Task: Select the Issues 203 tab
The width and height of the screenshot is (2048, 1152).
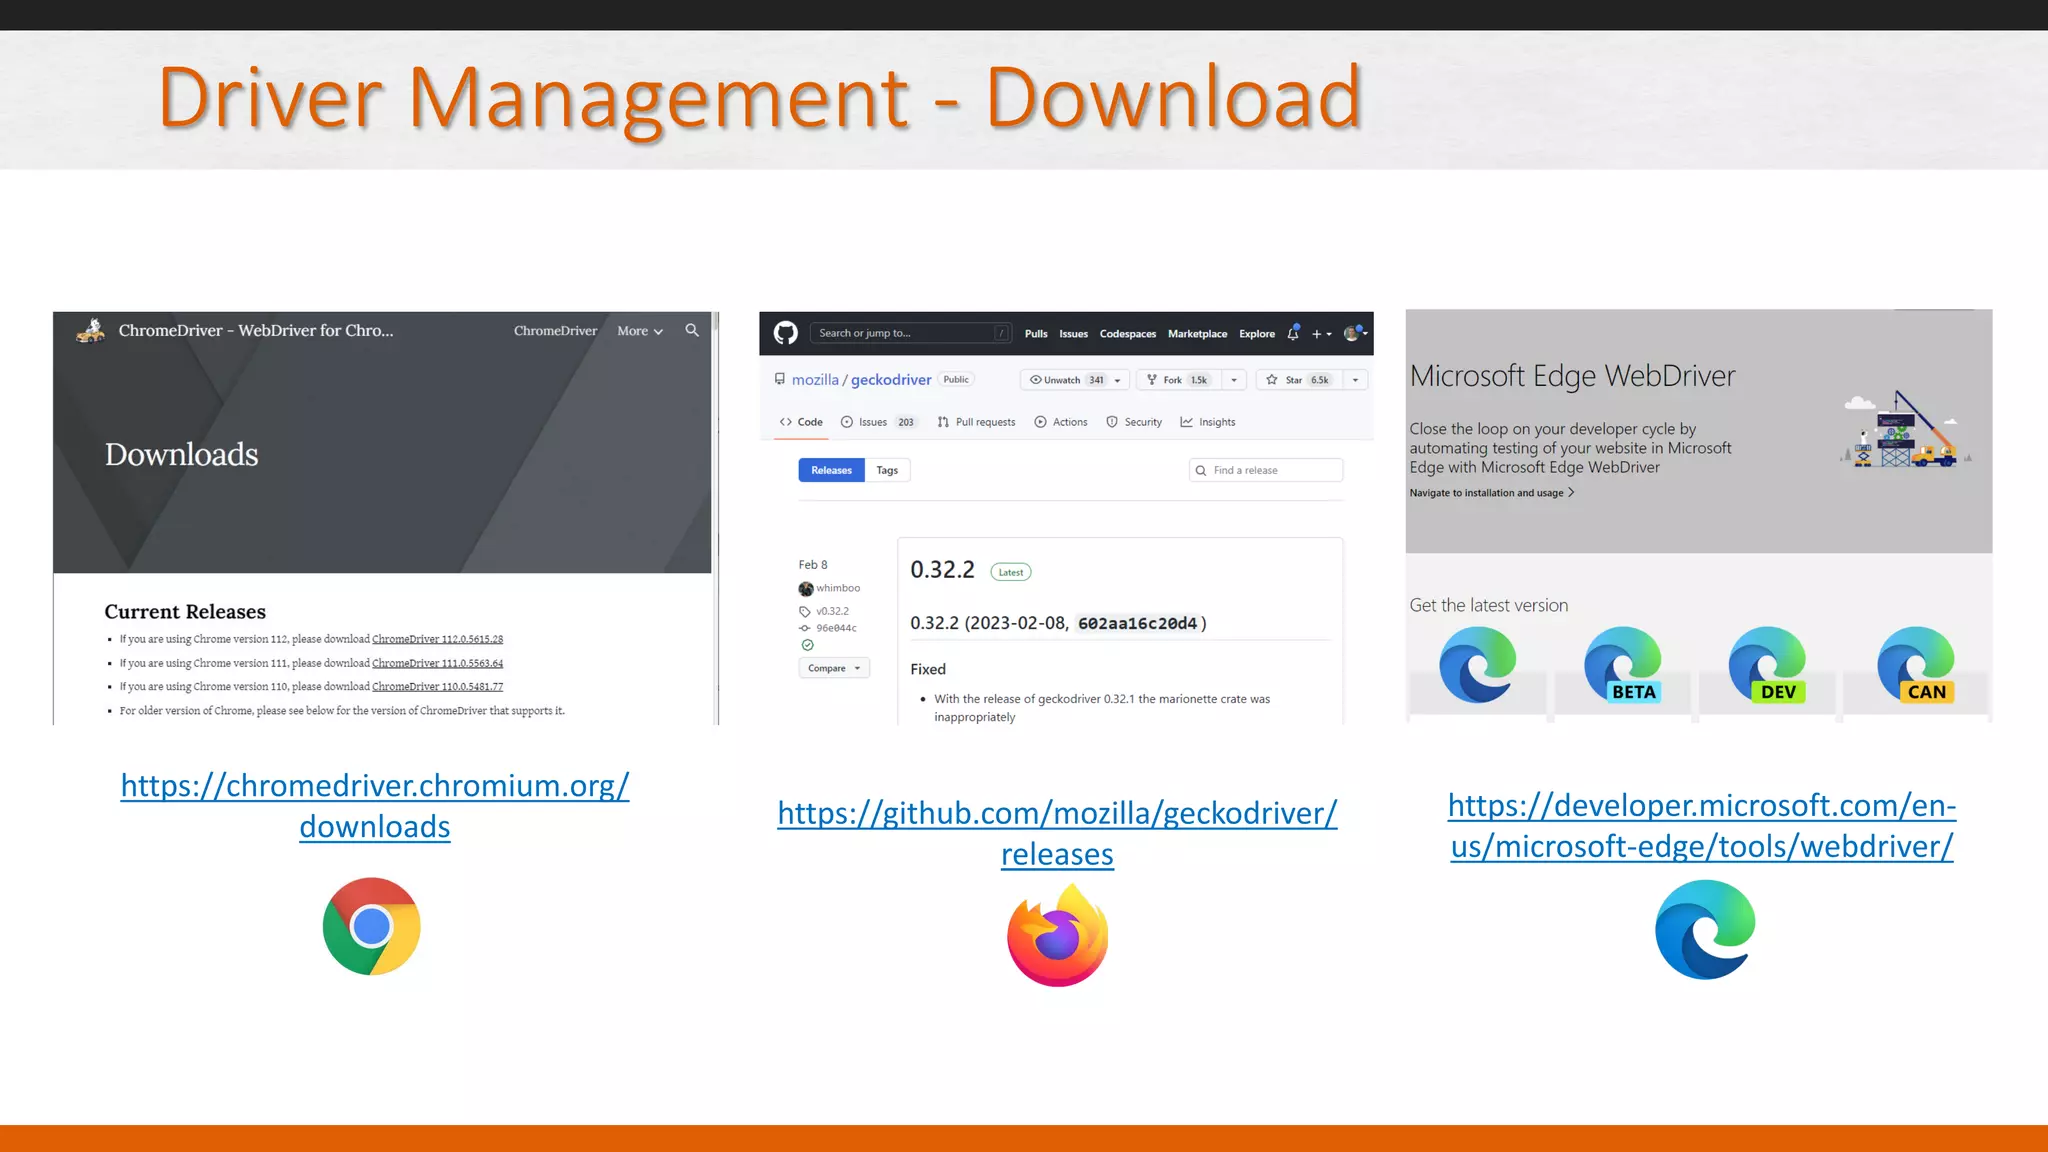Action: click(x=879, y=422)
